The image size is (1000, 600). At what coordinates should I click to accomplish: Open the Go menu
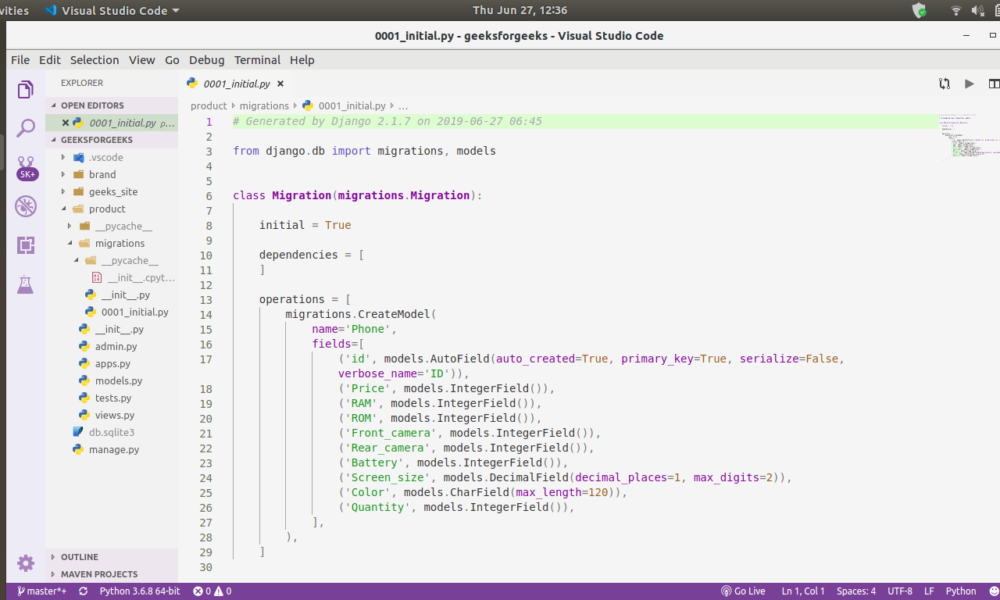pyautogui.click(x=172, y=60)
